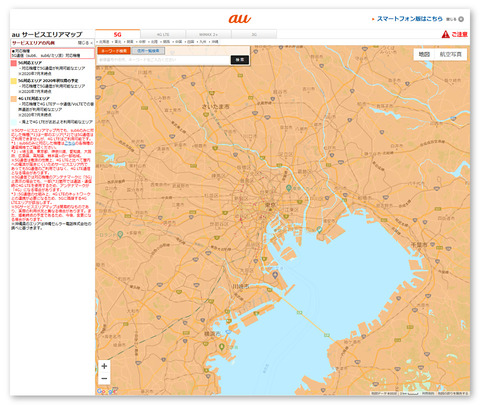
Task: Open the WiMAX 2+ tab
Action: point(208,34)
